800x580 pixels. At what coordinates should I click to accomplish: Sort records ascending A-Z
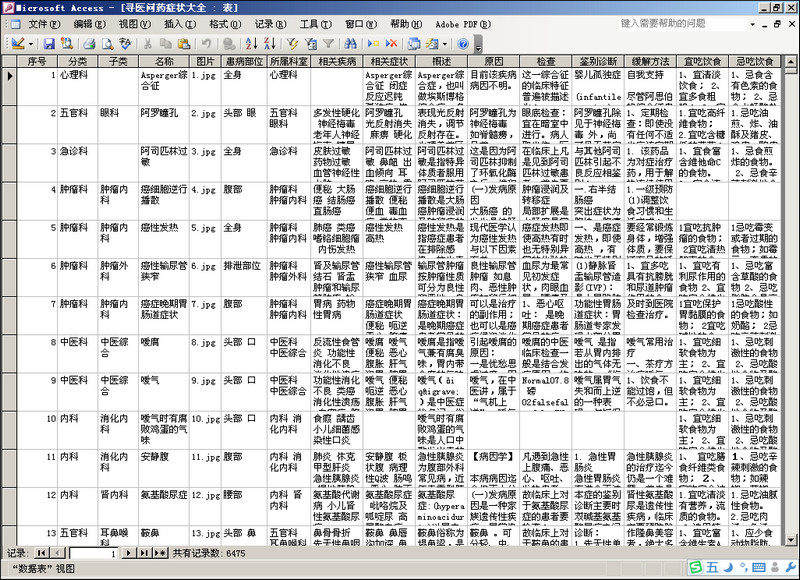[251, 44]
